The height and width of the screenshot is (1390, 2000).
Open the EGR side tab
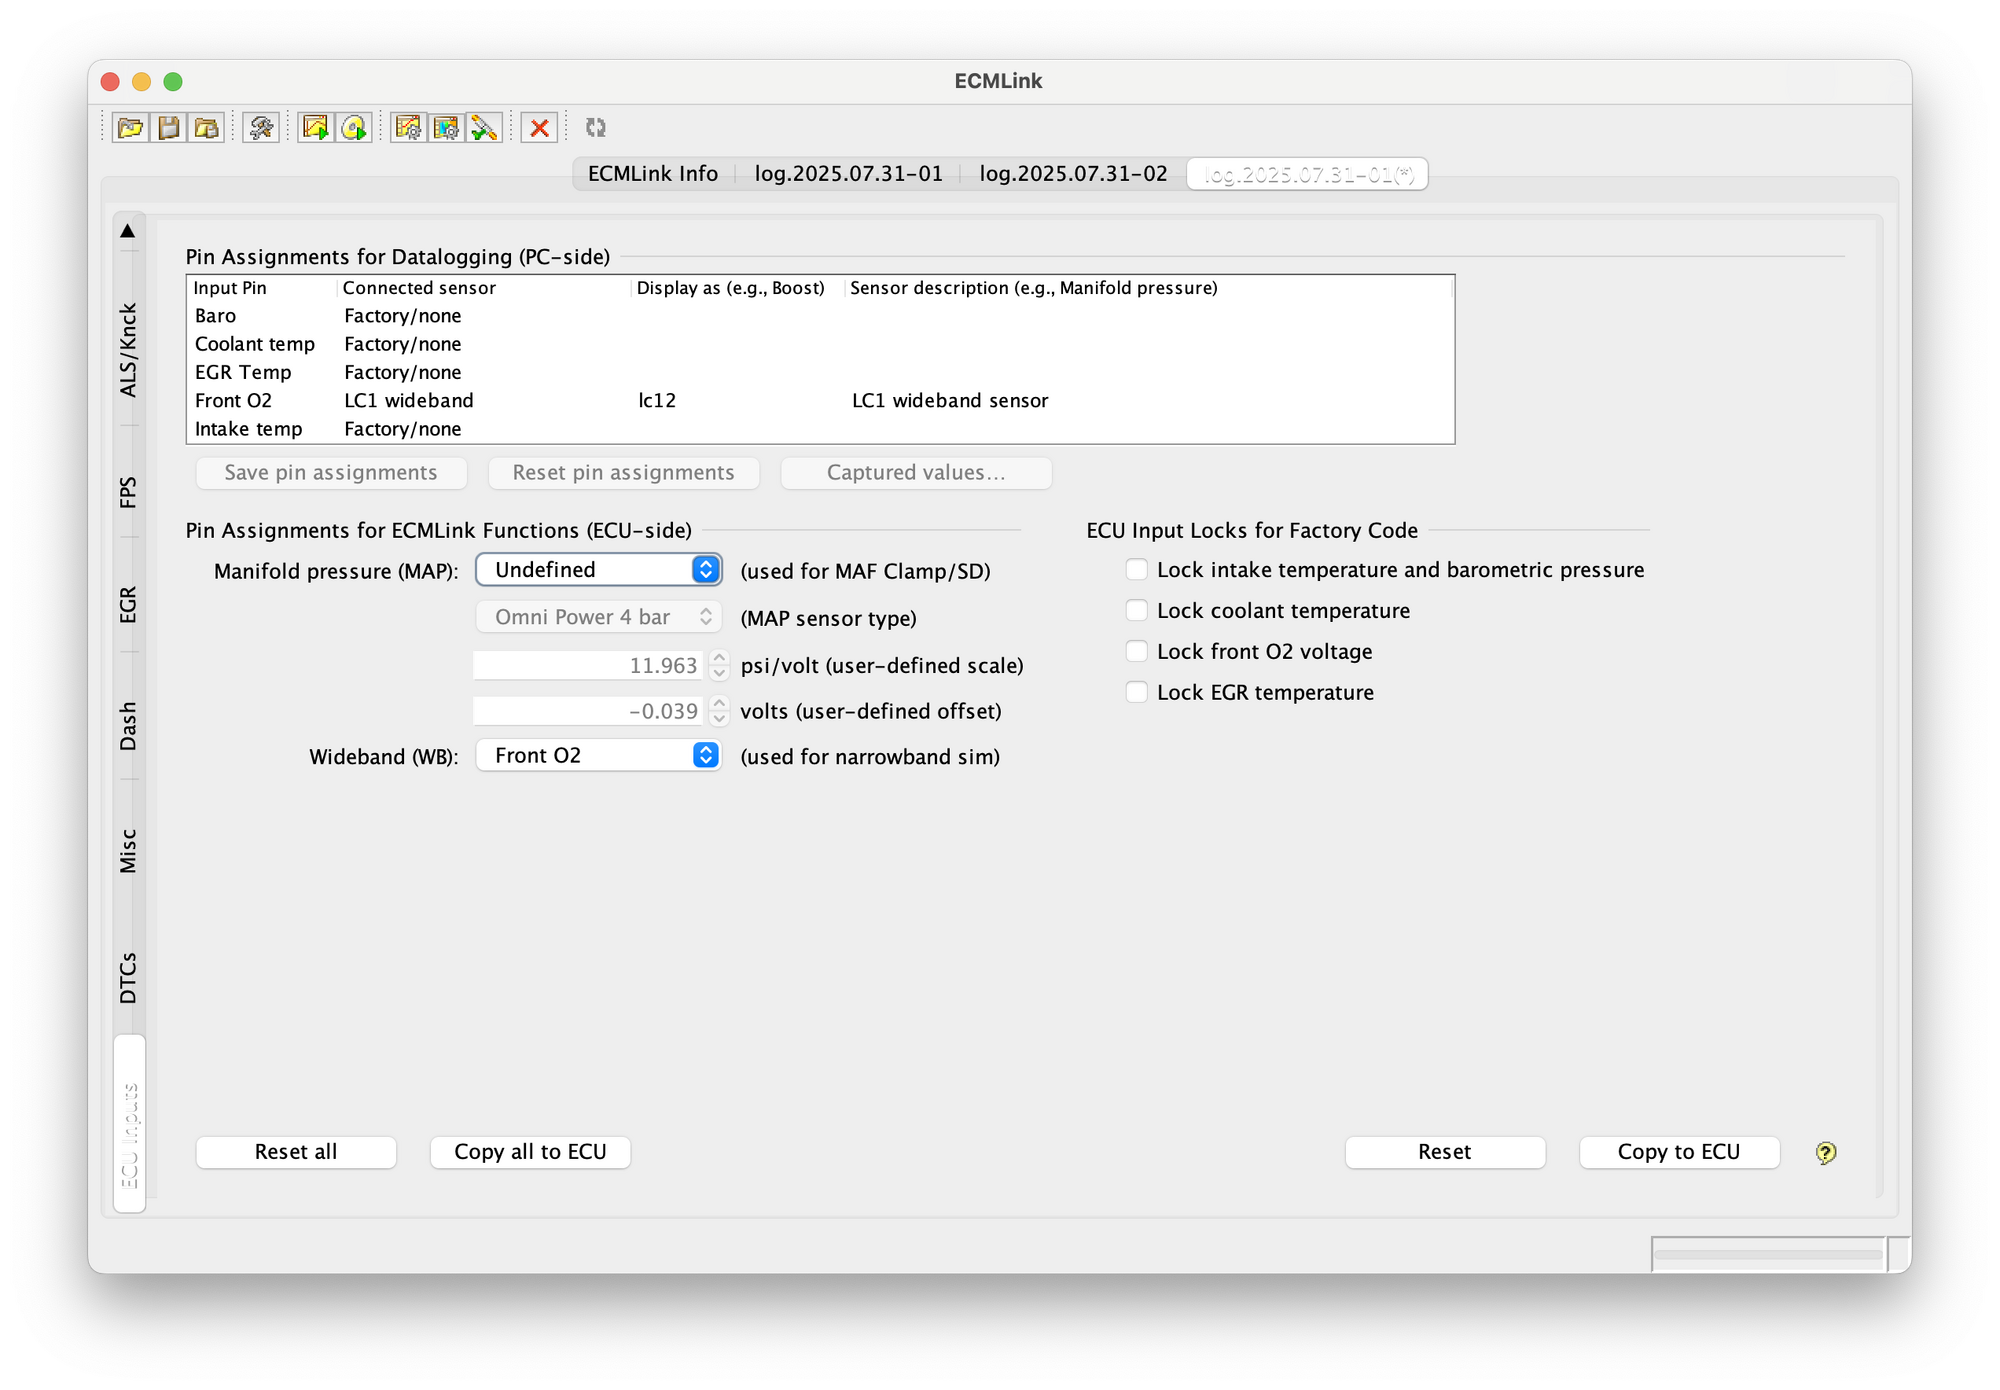[128, 605]
